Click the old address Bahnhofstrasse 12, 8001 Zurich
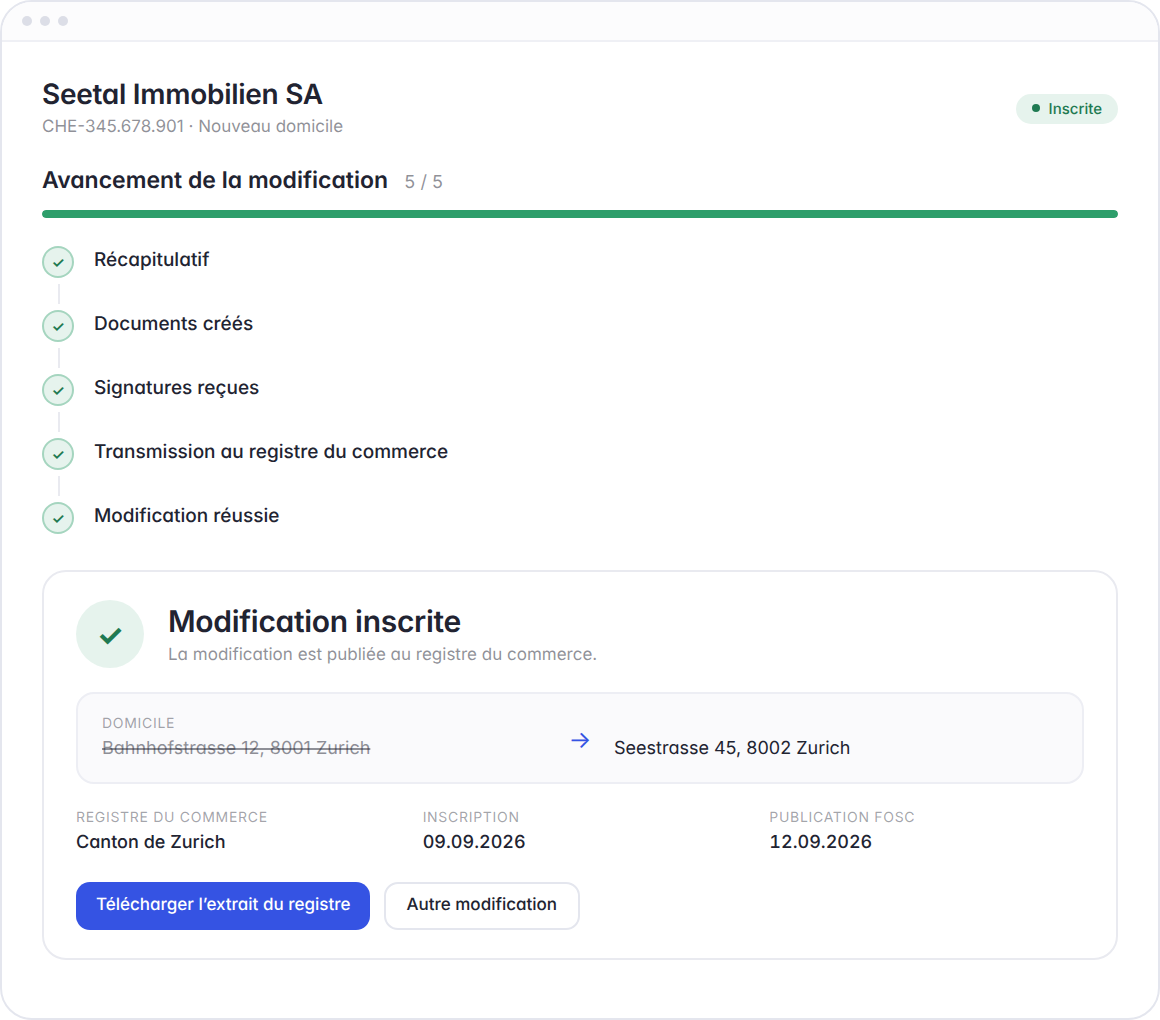 pyautogui.click(x=236, y=748)
